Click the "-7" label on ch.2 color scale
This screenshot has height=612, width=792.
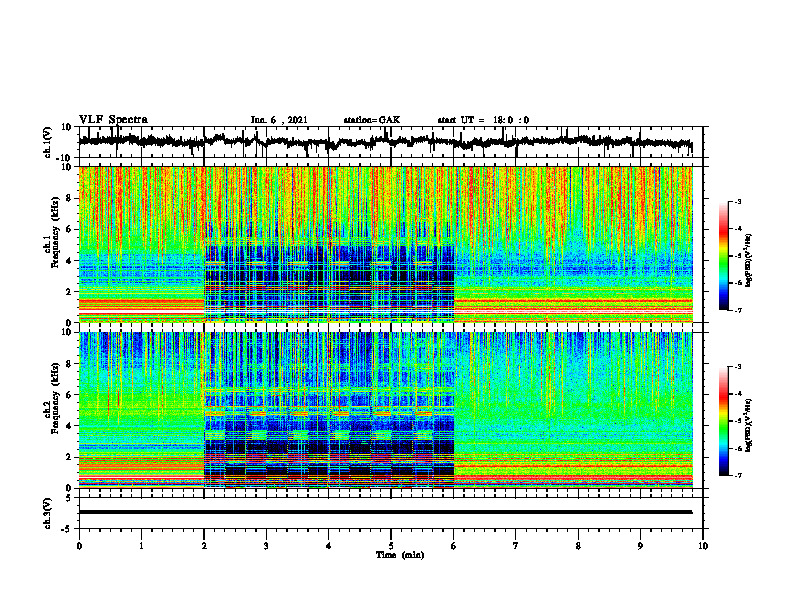coord(738,475)
